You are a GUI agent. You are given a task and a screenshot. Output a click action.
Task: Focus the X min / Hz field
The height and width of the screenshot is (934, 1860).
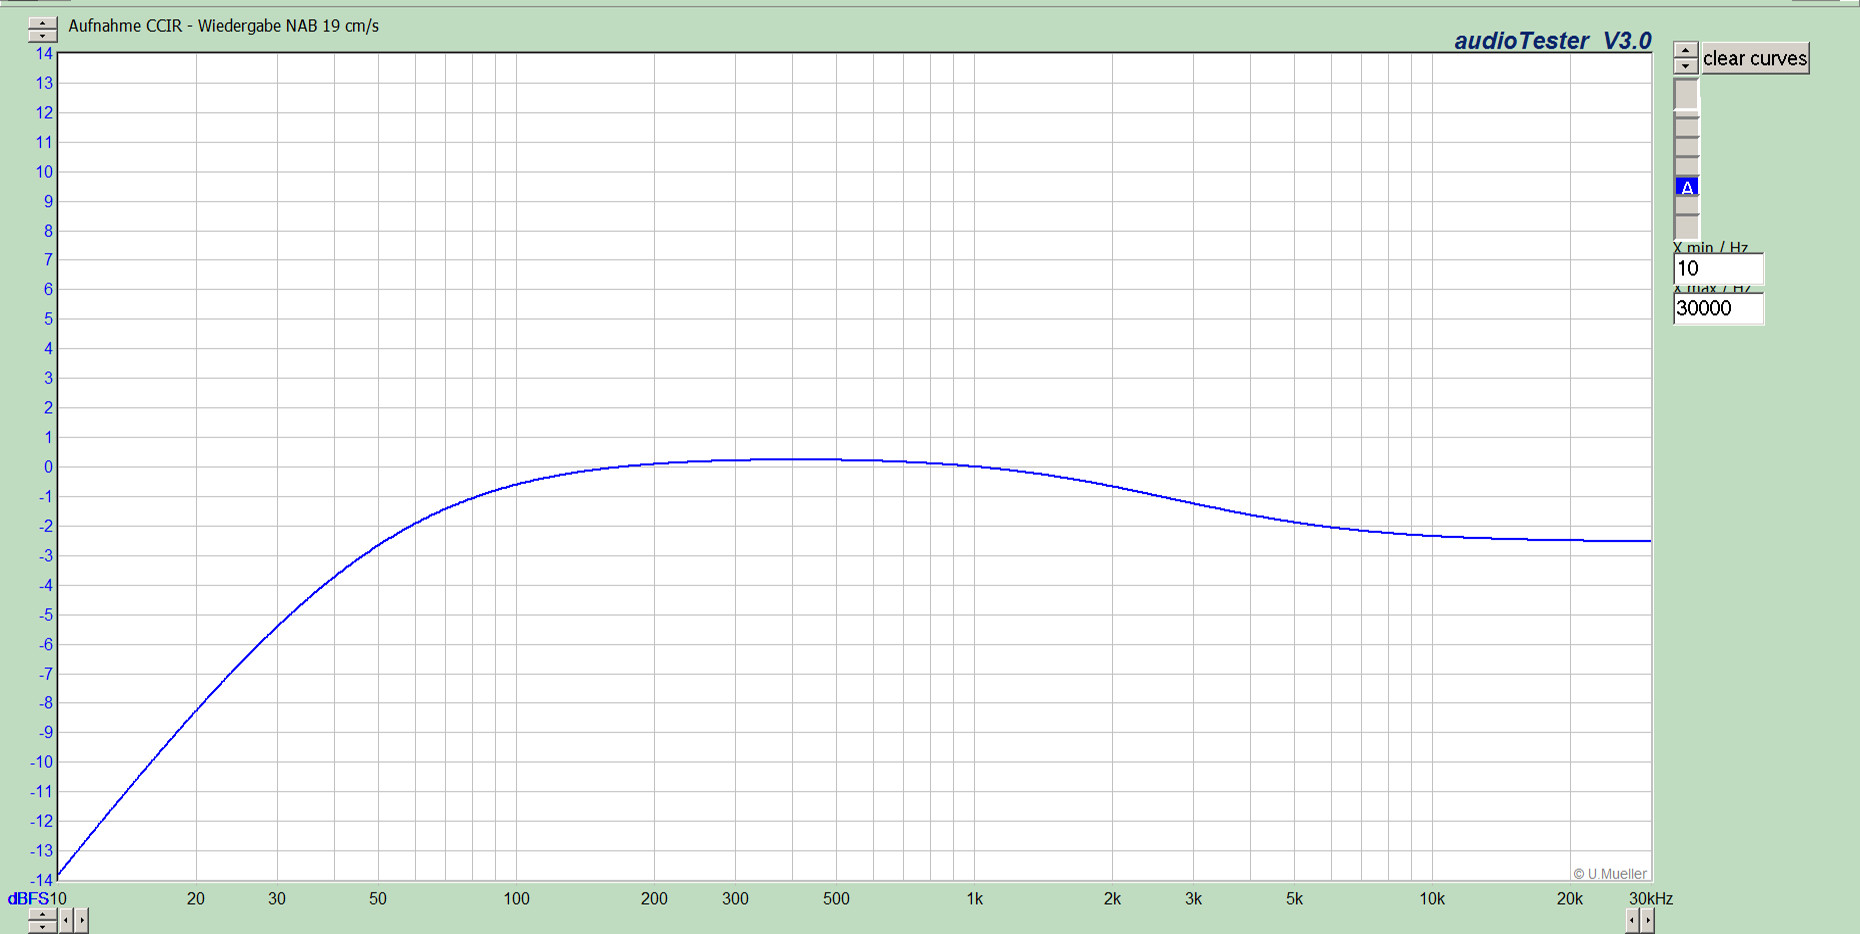[x=1718, y=268]
